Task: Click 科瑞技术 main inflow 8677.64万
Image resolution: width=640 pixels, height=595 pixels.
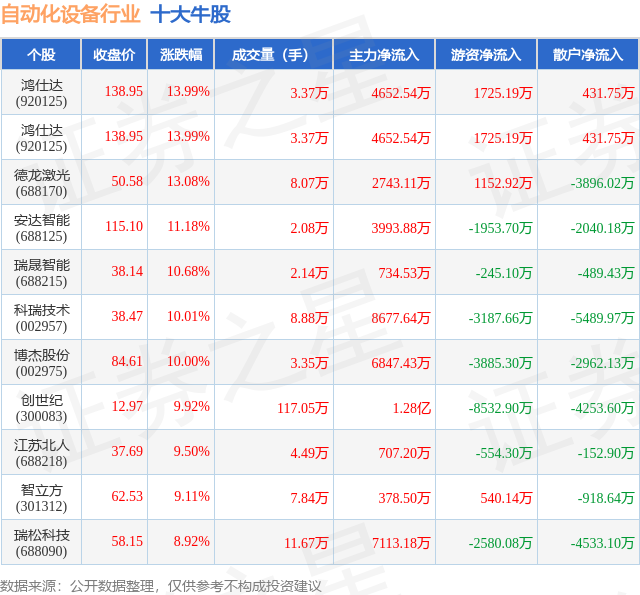Action: pos(401,318)
